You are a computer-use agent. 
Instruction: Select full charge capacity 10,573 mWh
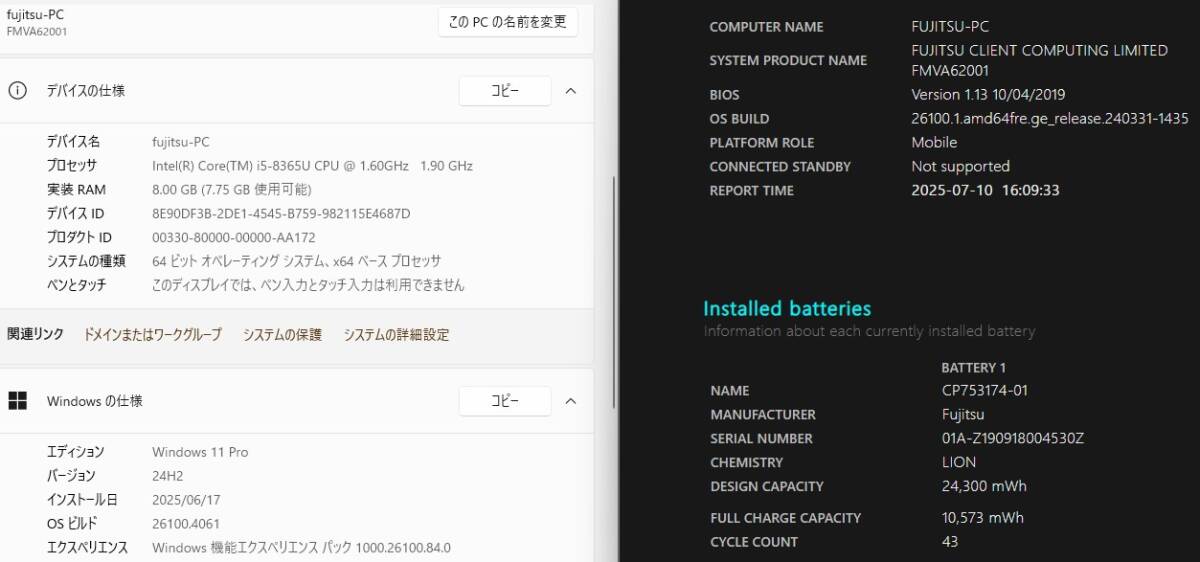click(982, 518)
